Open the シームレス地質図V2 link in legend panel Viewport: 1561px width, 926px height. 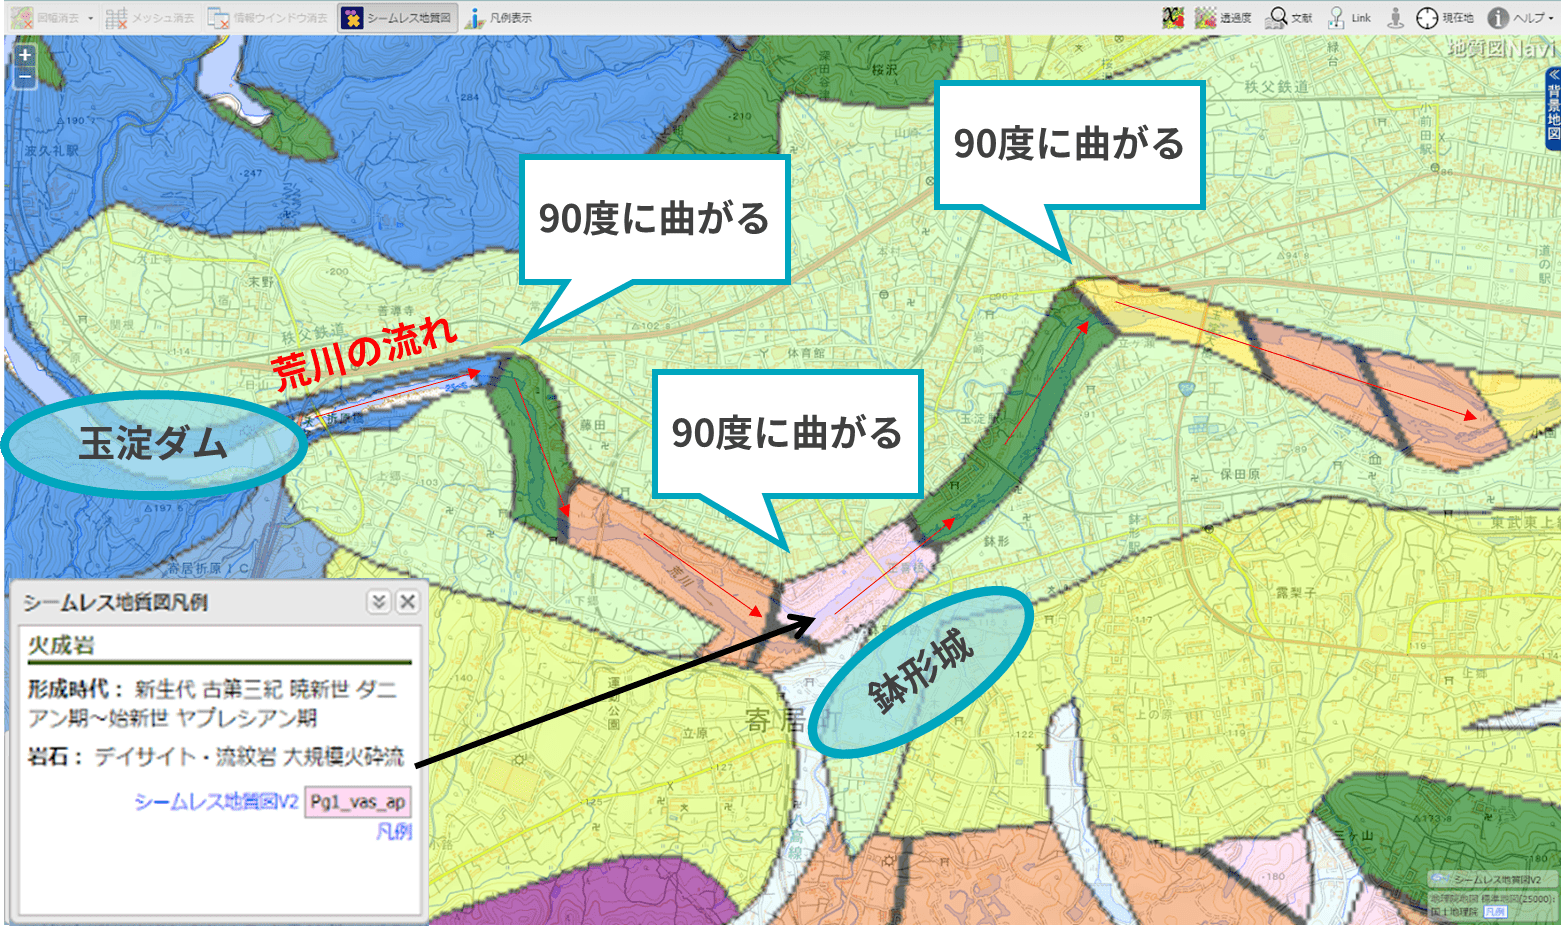[216, 802]
